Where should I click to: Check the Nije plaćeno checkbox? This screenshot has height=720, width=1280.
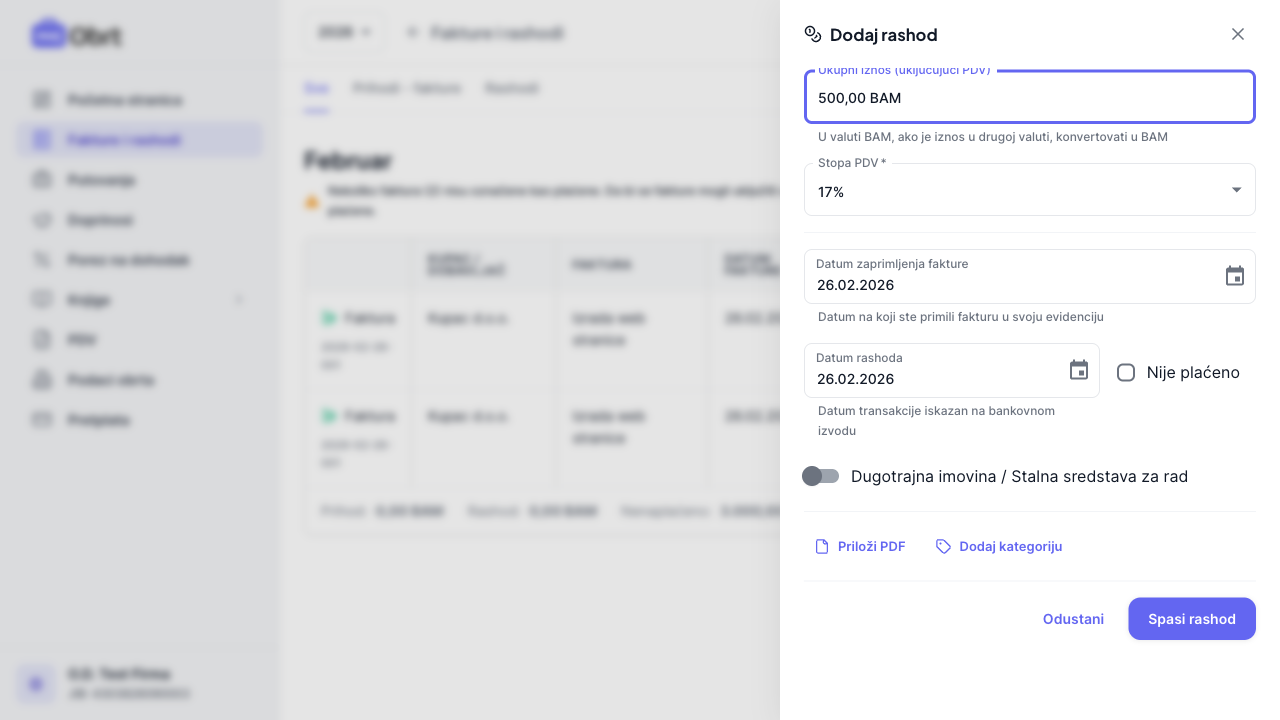click(x=1126, y=373)
